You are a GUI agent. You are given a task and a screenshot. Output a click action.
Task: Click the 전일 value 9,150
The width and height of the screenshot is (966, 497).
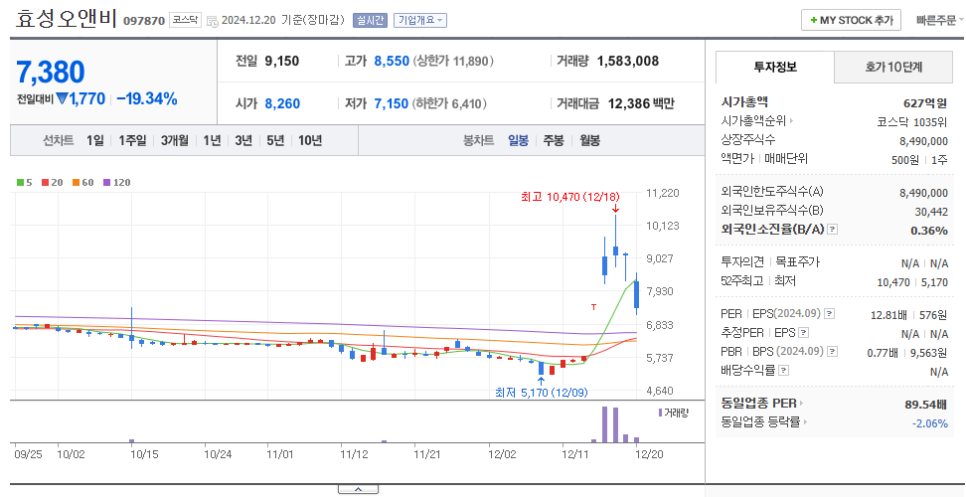coord(282,61)
